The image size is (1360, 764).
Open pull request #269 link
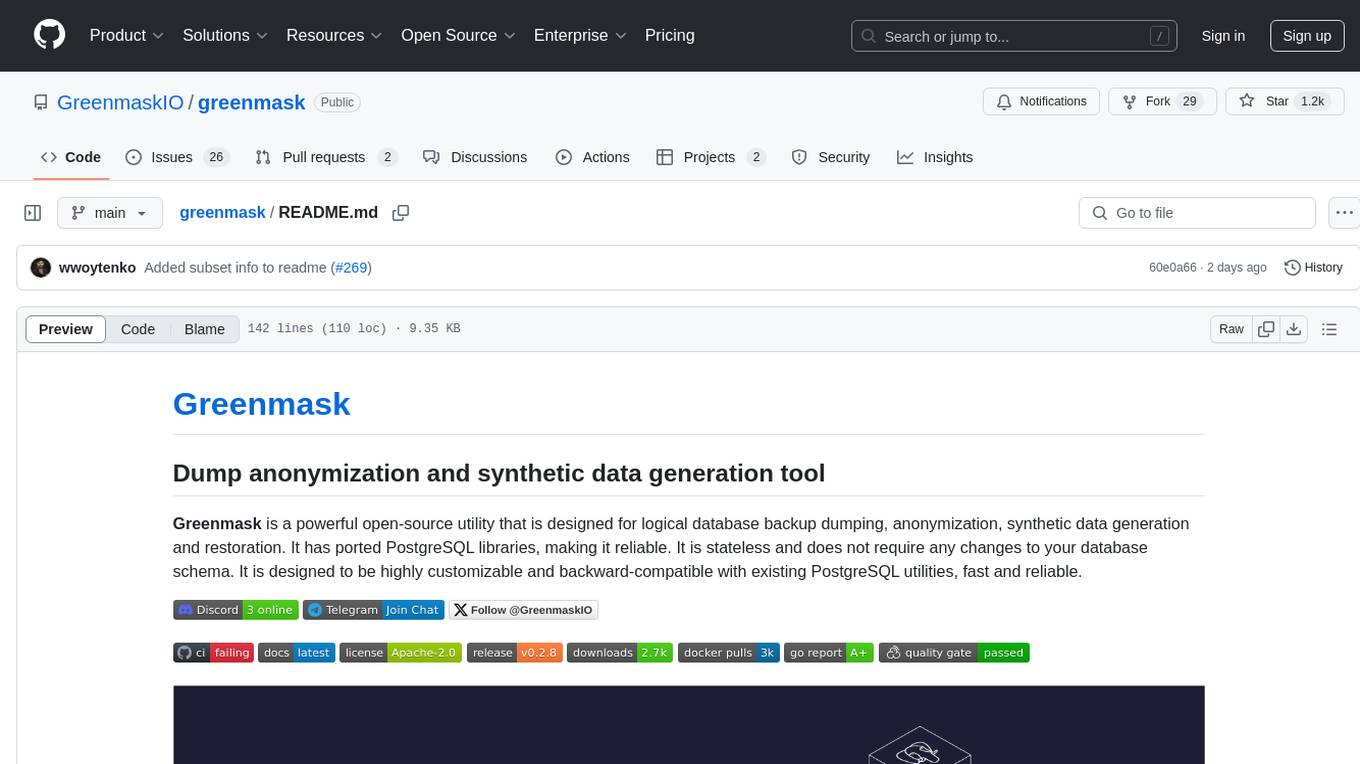pos(352,268)
